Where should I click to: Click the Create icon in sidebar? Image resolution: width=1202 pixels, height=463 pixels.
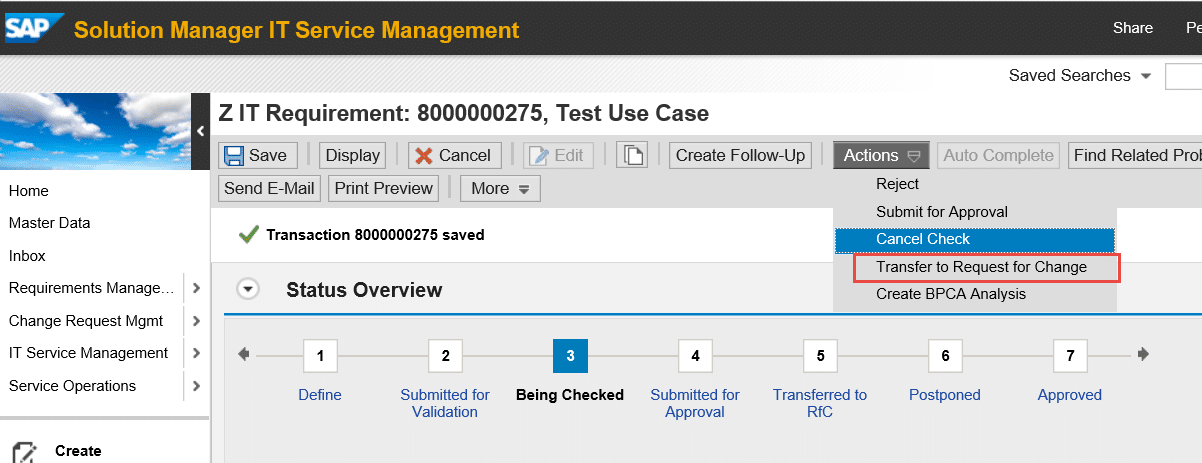(x=26, y=451)
